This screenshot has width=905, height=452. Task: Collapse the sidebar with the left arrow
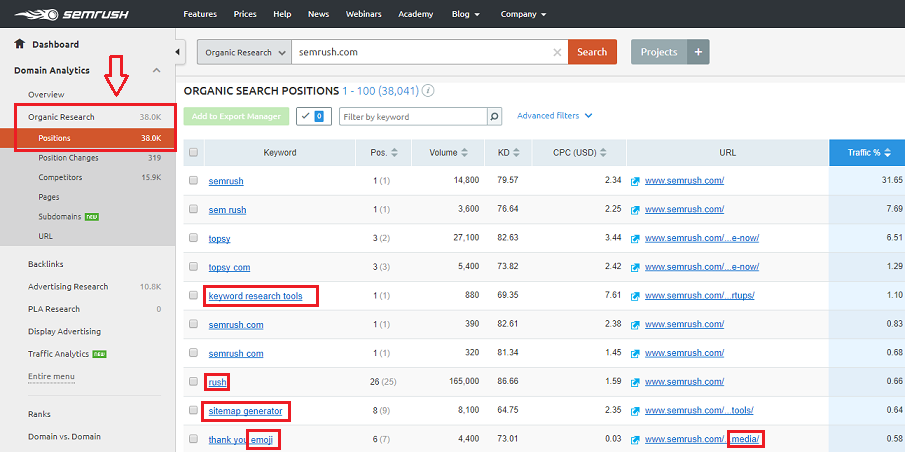click(178, 52)
